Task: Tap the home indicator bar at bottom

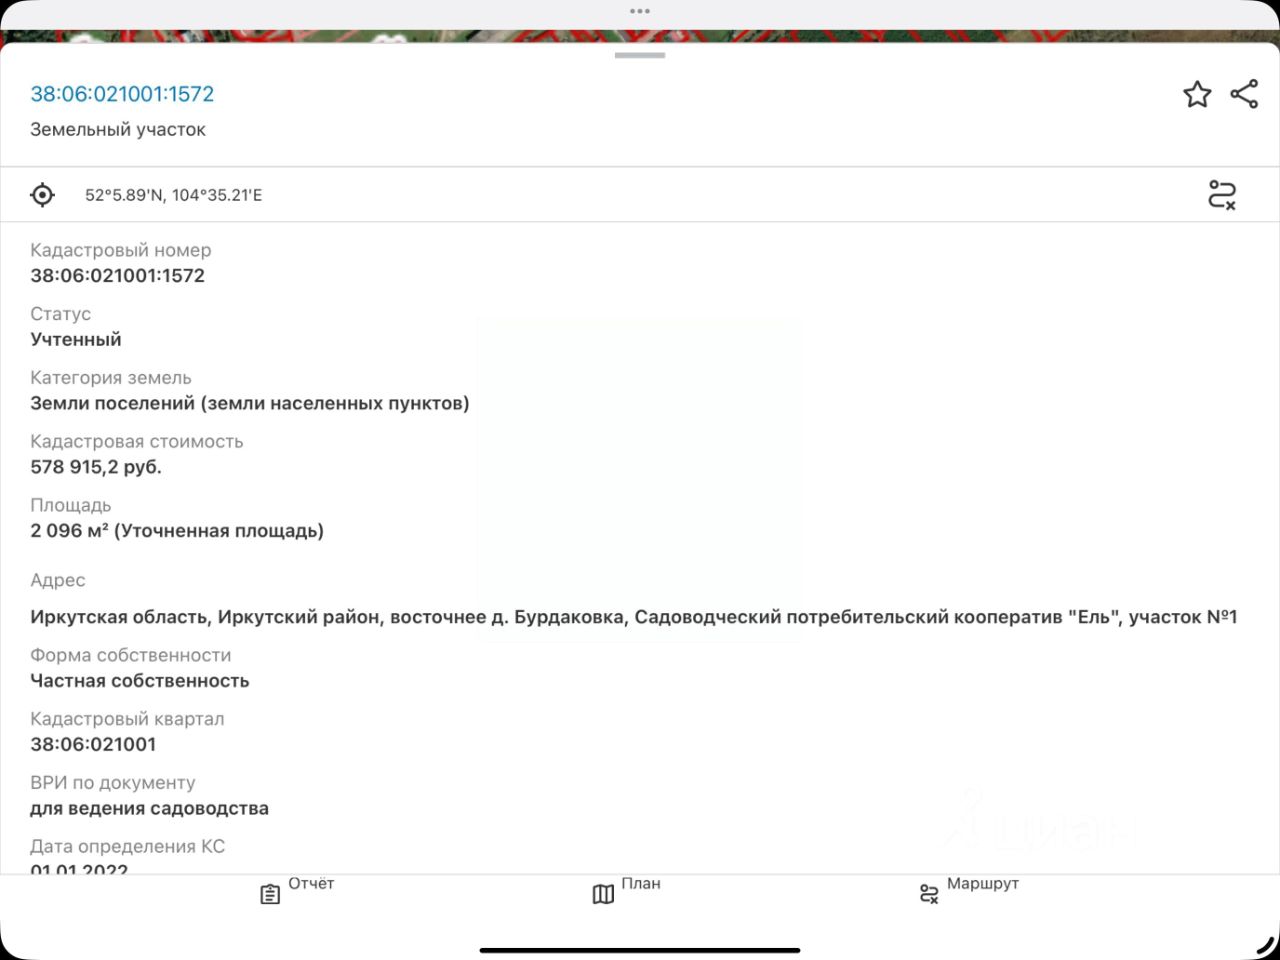Action: [x=640, y=950]
